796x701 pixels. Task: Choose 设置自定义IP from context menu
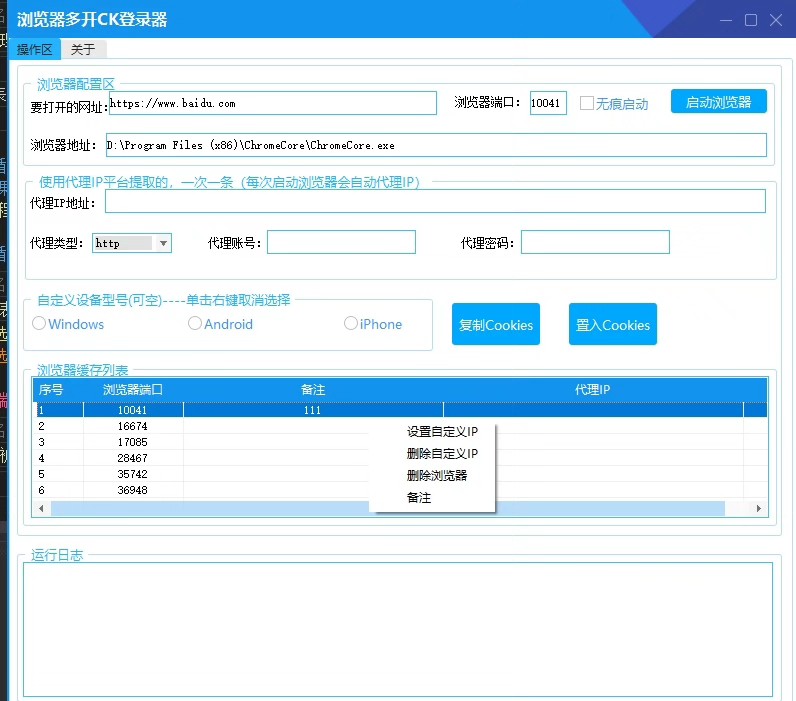tap(442, 432)
